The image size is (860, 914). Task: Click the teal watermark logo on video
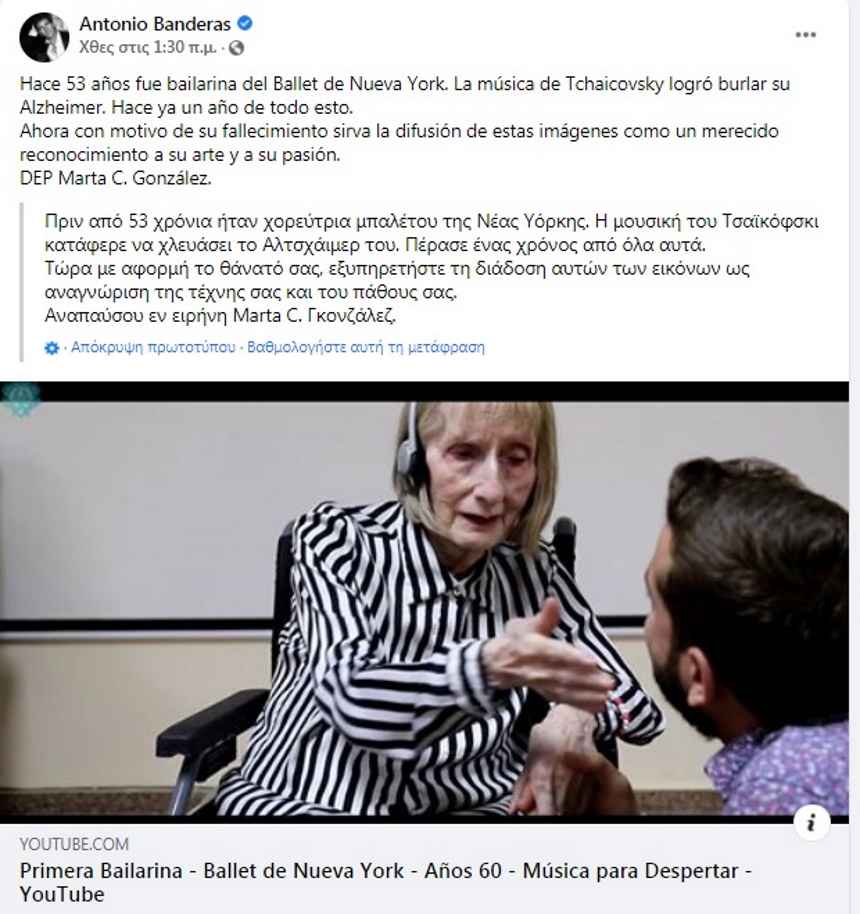pos(20,399)
